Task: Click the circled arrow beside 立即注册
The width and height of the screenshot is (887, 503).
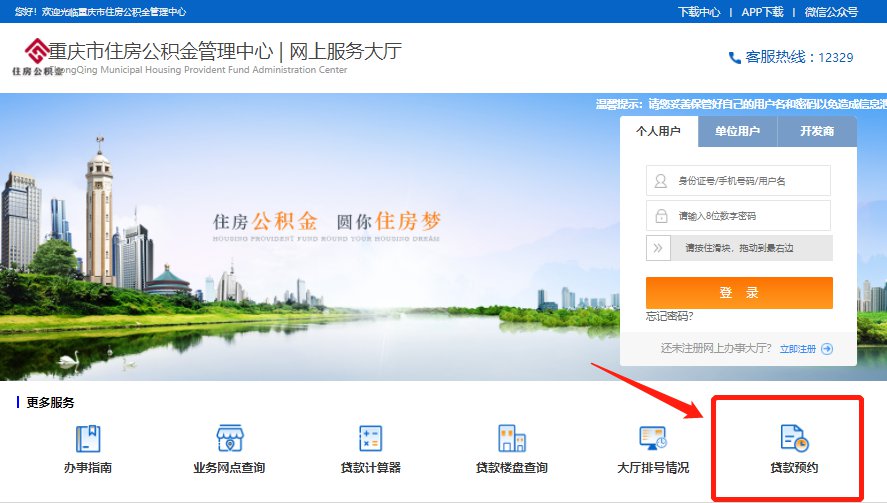Action: point(827,349)
